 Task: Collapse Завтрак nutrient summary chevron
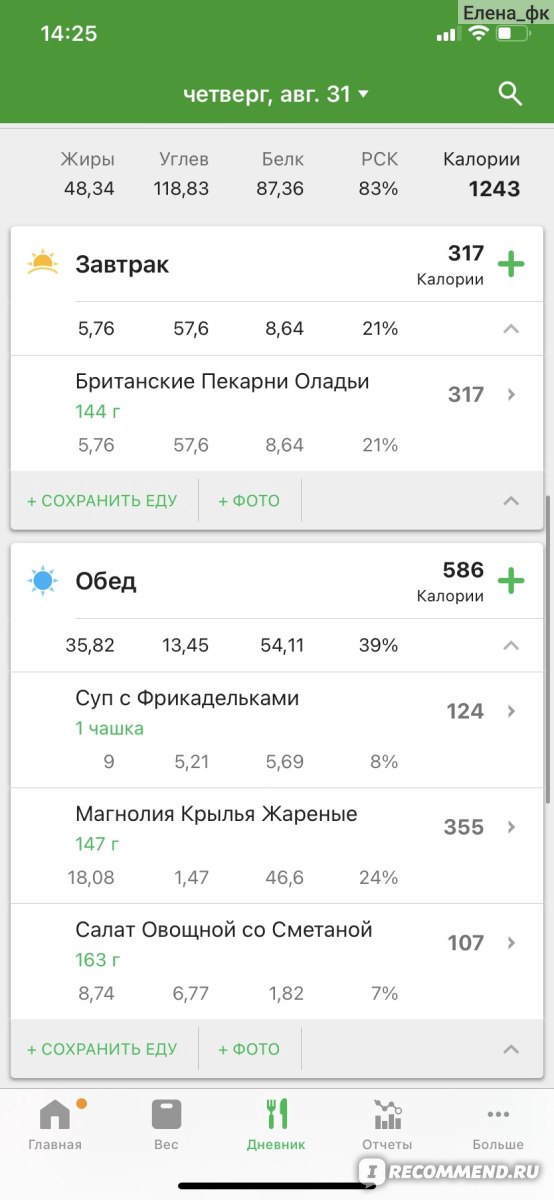[511, 329]
